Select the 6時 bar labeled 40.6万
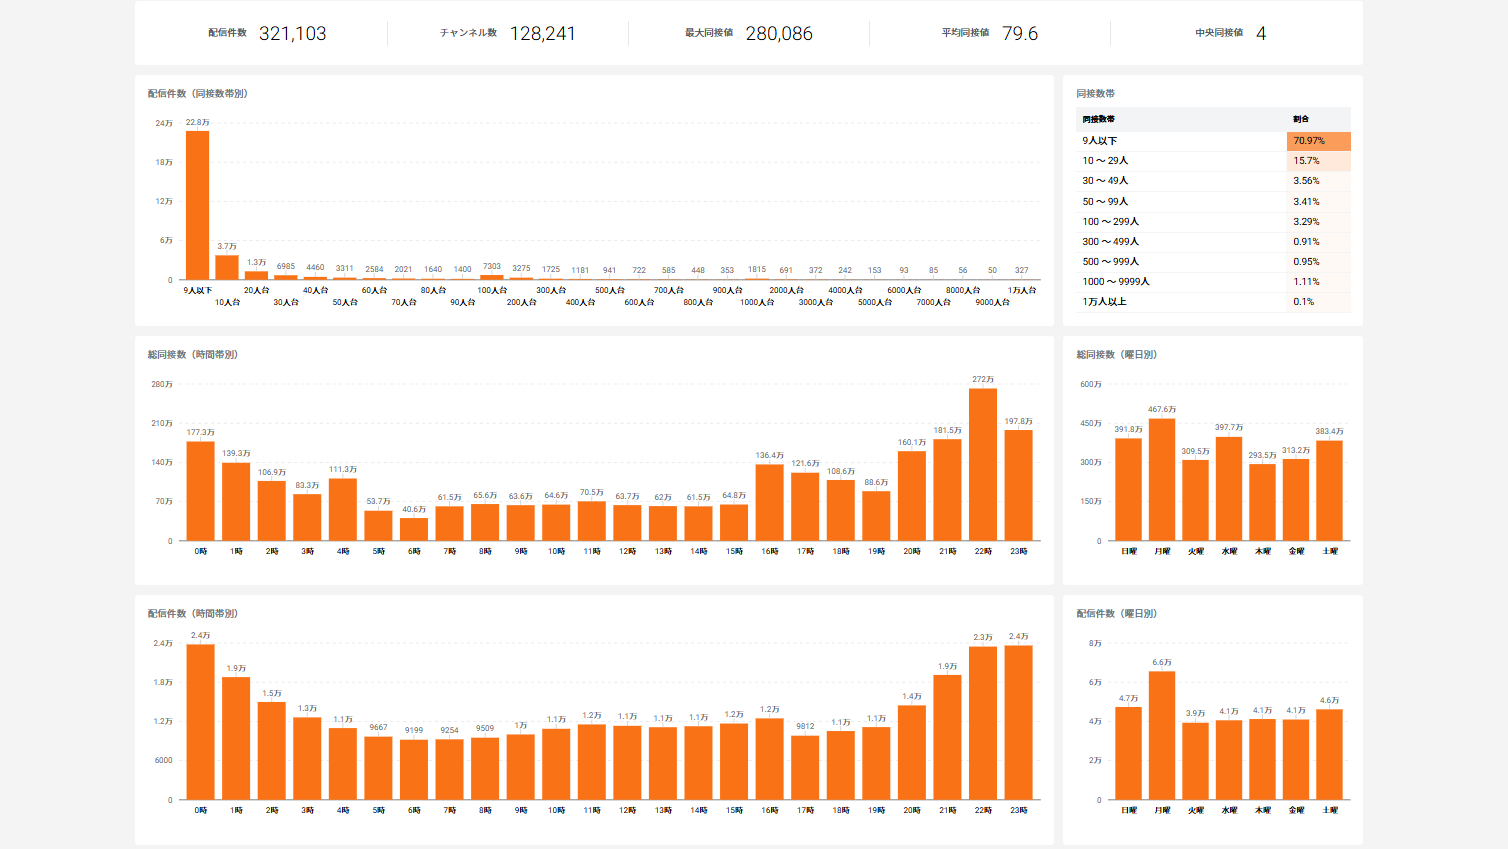Image resolution: width=1508 pixels, height=849 pixels. pyautogui.click(x=414, y=529)
